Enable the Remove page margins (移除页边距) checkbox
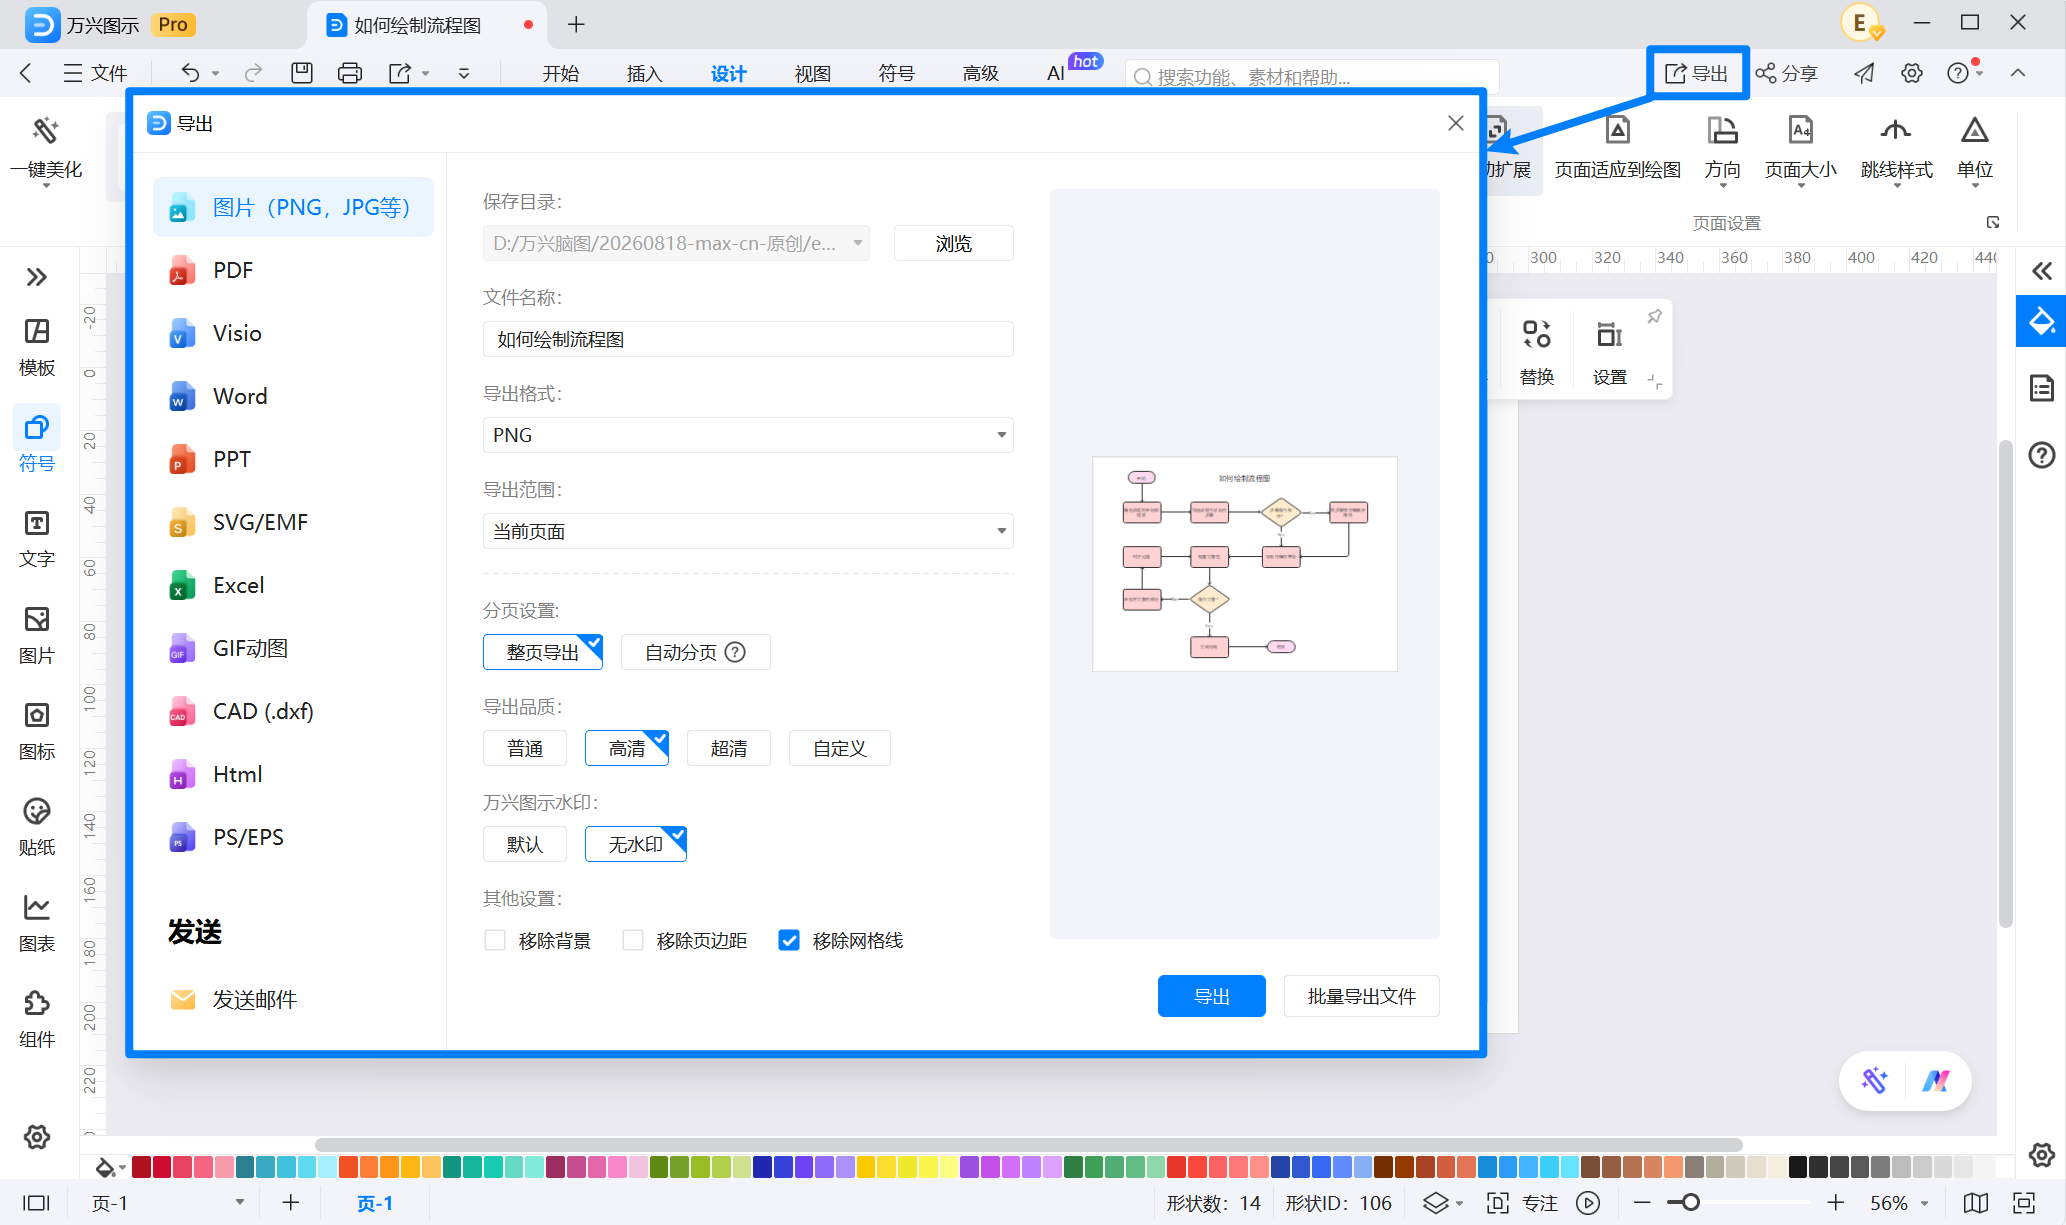Screen dimensions: 2066x1225 632,940
